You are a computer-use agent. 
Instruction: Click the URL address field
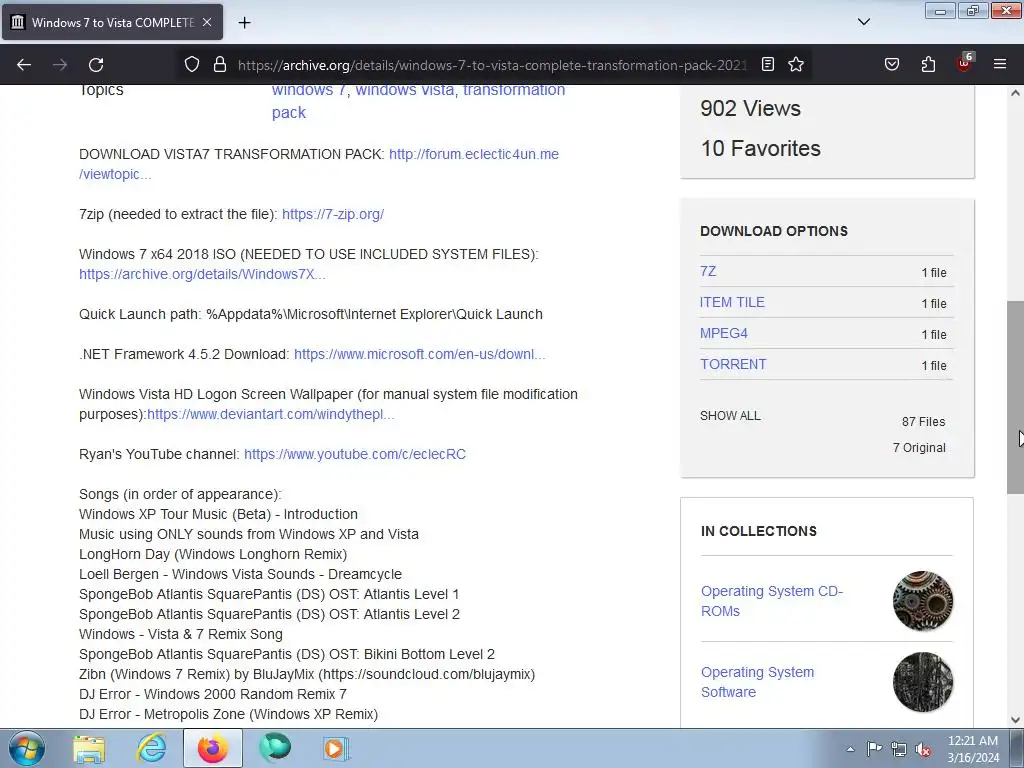click(492, 65)
